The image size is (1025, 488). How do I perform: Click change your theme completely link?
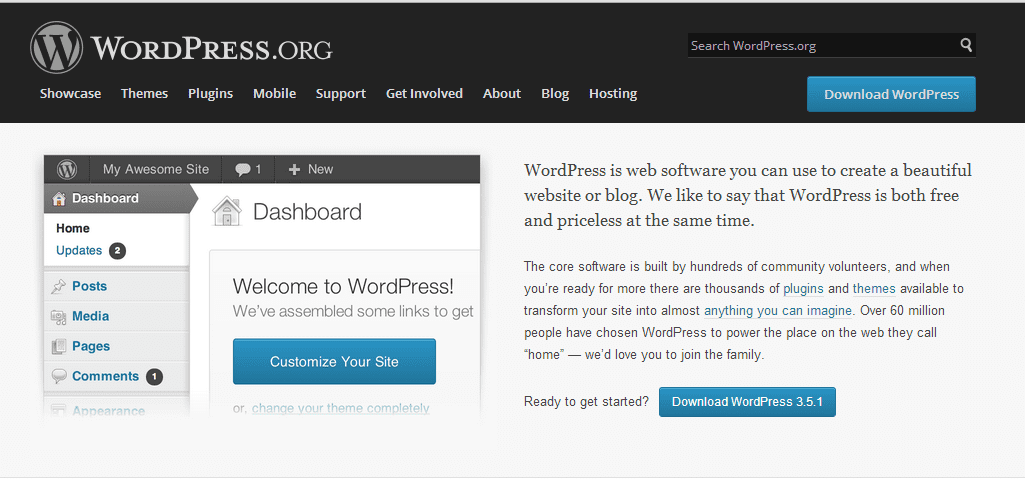[x=341, y=408]
